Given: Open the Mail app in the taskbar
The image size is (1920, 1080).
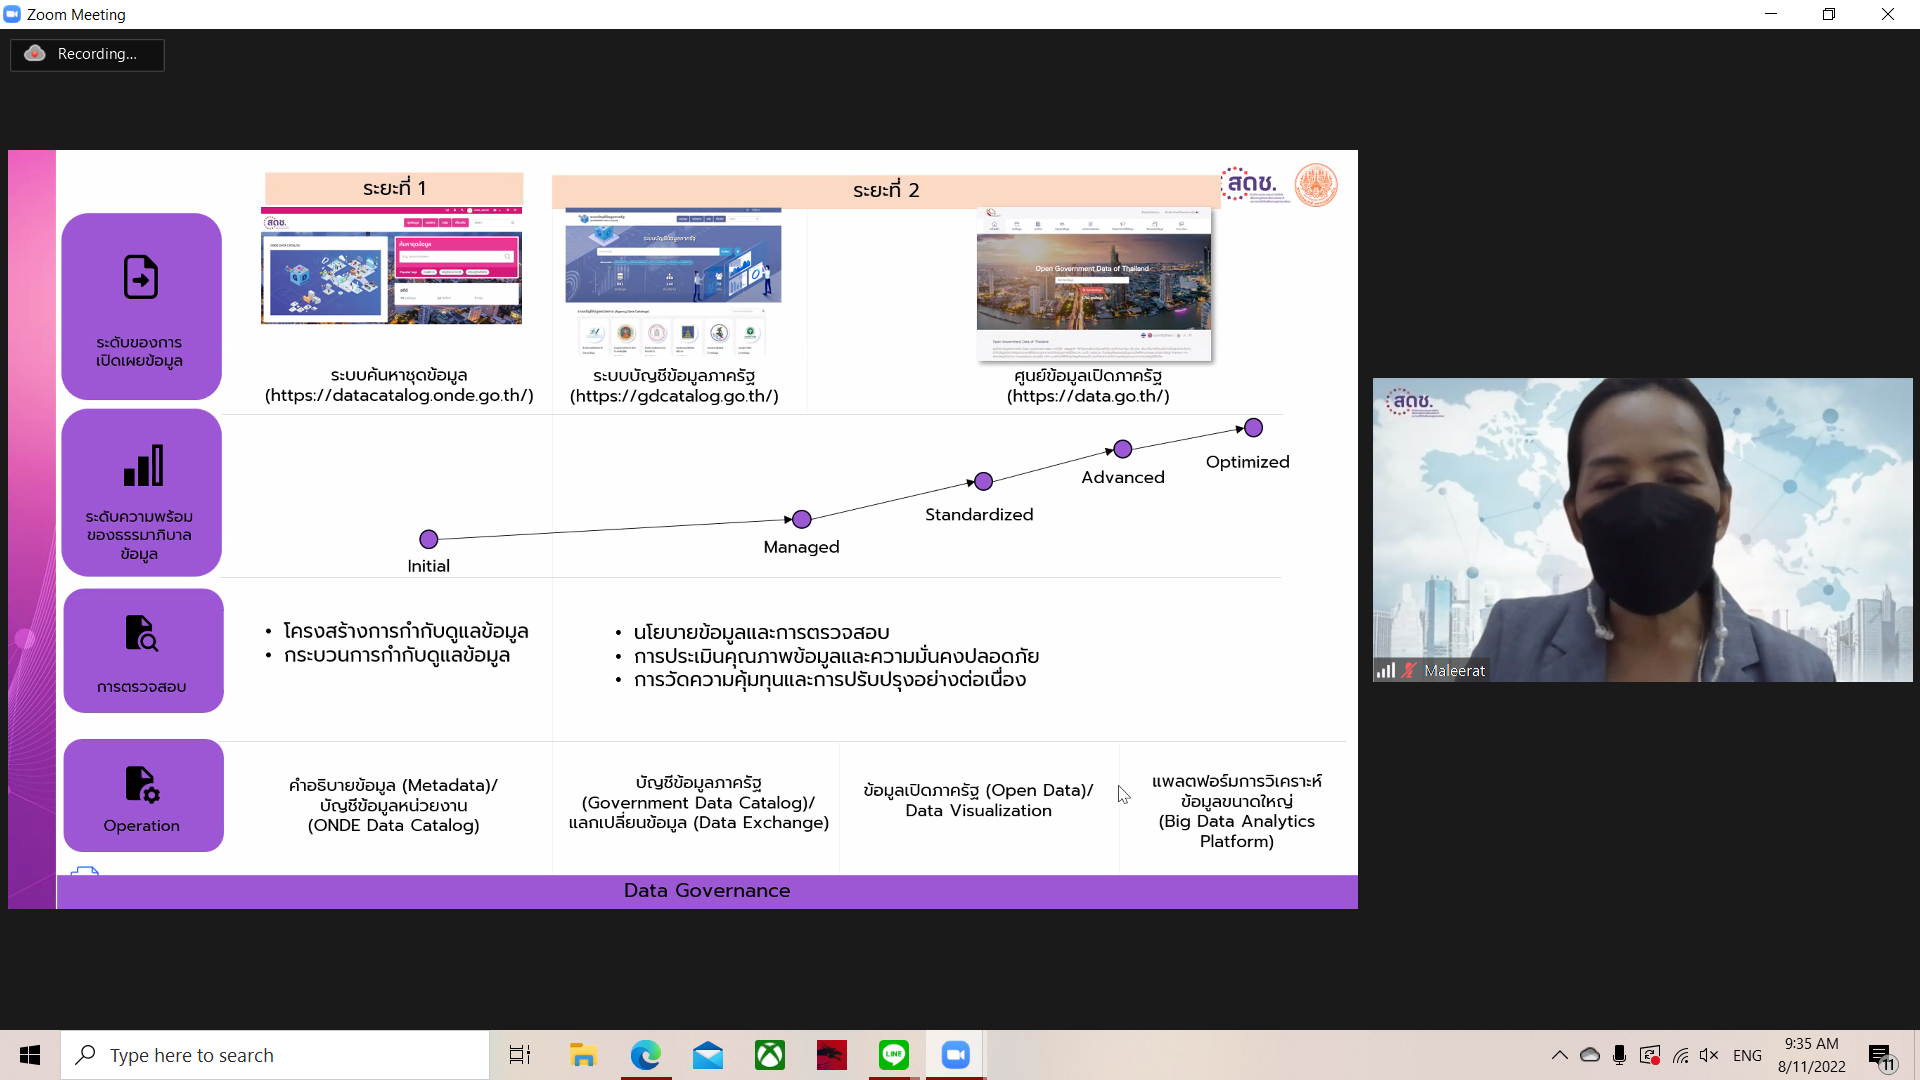Looking at the screenshot, I should click(x=707, y=1055).
